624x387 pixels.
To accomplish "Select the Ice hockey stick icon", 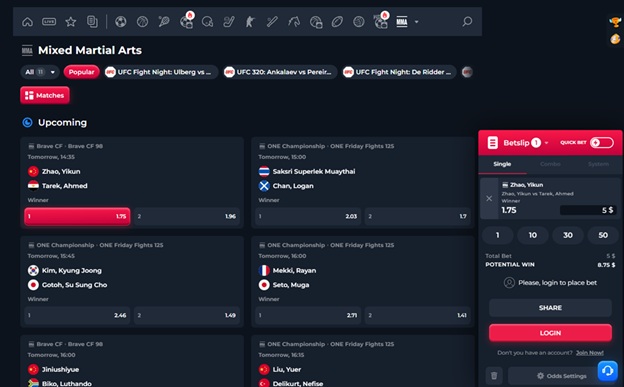I will [228, 22].
